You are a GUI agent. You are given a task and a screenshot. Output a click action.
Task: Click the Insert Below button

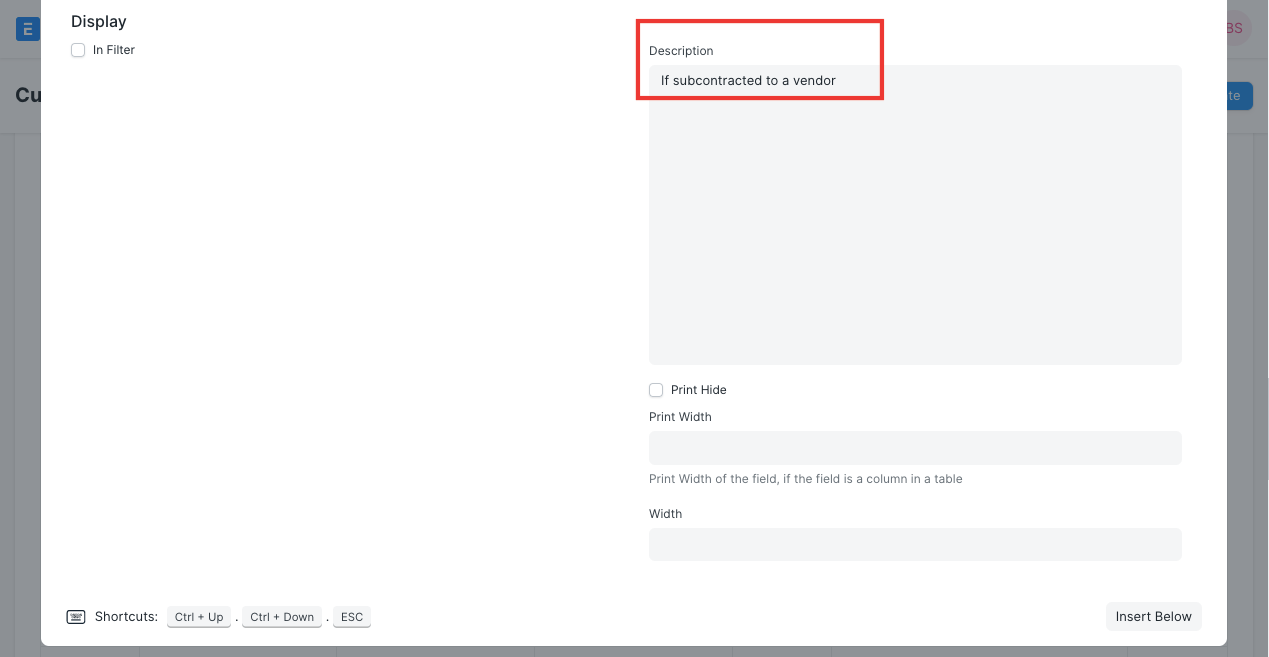(1153, 616)
